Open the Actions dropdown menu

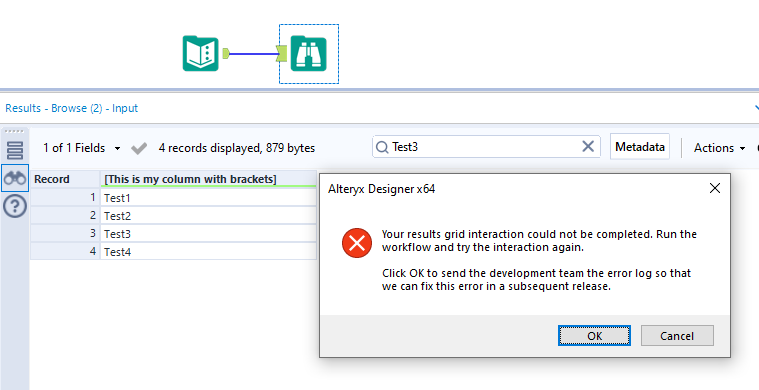pos(719,148)
